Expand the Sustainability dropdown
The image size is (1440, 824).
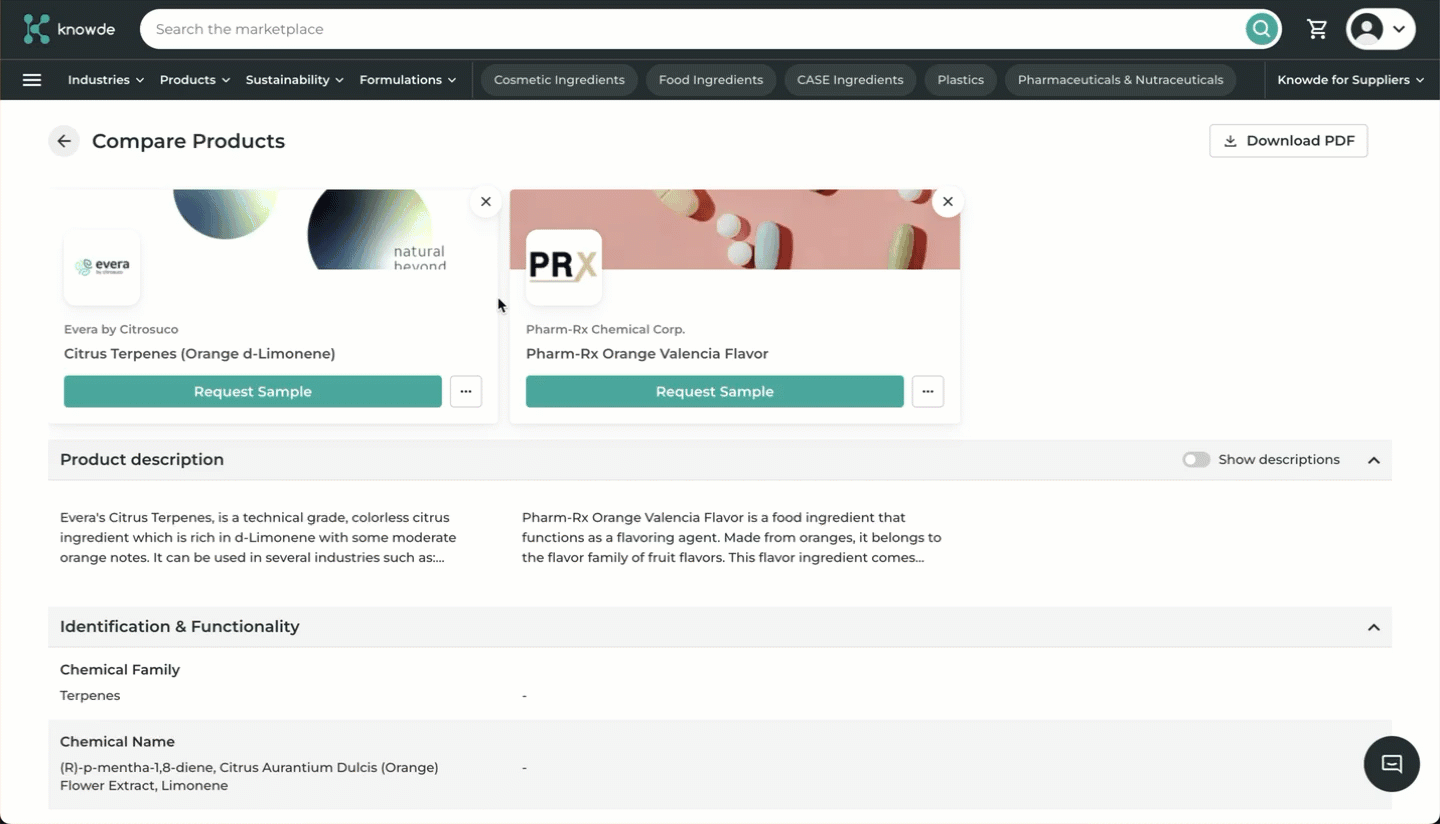(295, 80)
